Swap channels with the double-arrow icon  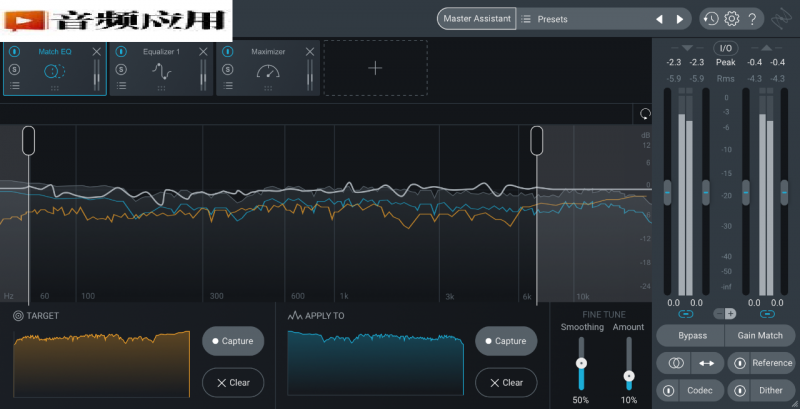click(707, 363)
